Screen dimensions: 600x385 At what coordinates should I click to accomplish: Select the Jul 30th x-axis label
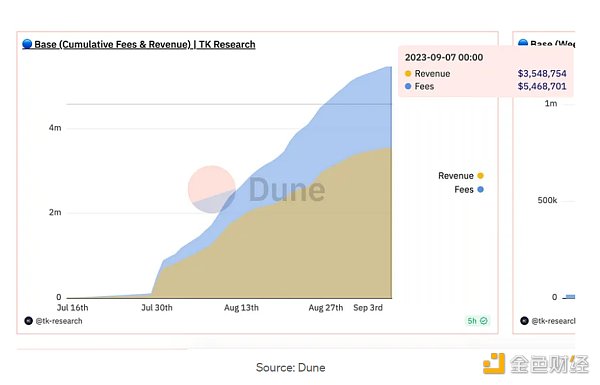point(157,308)
